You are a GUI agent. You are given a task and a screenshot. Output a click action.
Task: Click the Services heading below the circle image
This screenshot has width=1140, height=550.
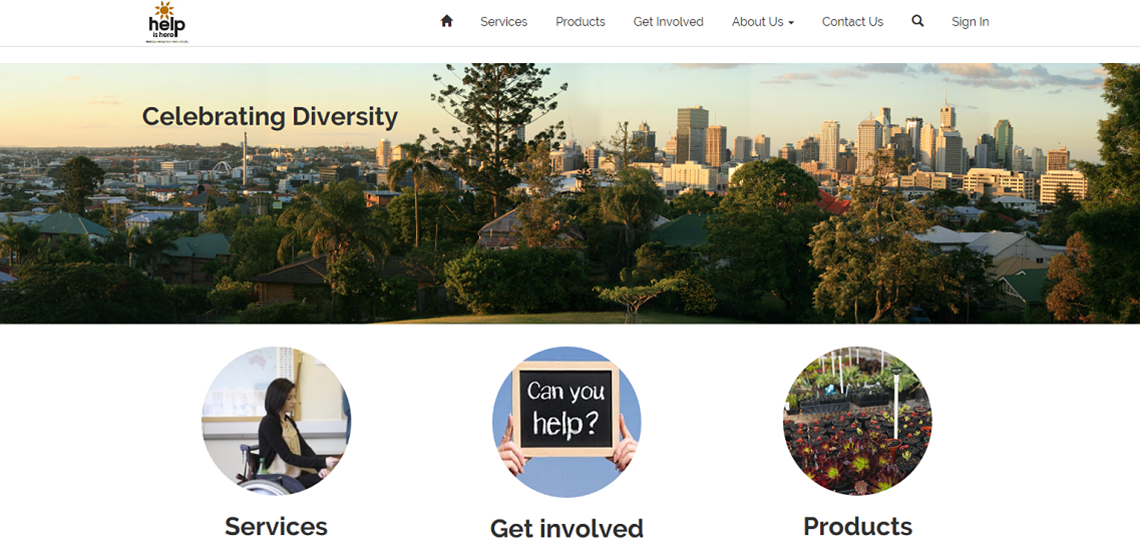[276, 526]
